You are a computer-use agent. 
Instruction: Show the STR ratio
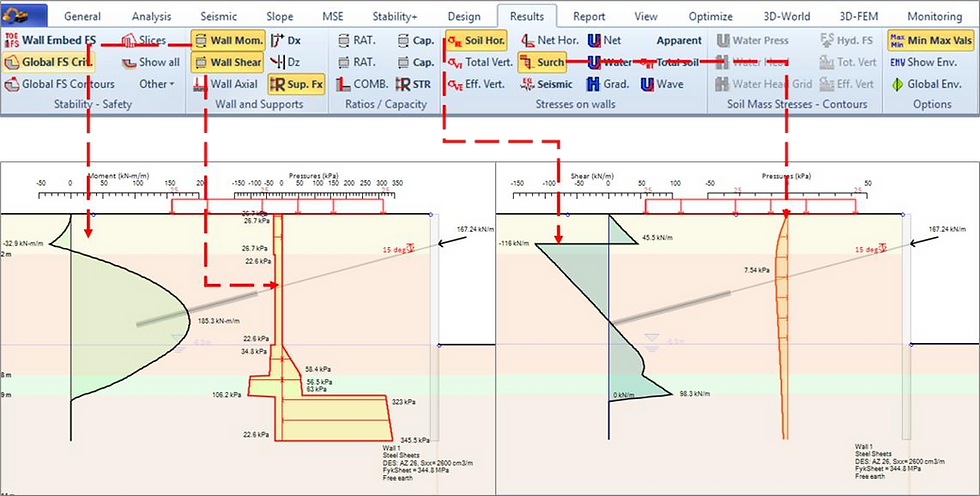(414, 84)
